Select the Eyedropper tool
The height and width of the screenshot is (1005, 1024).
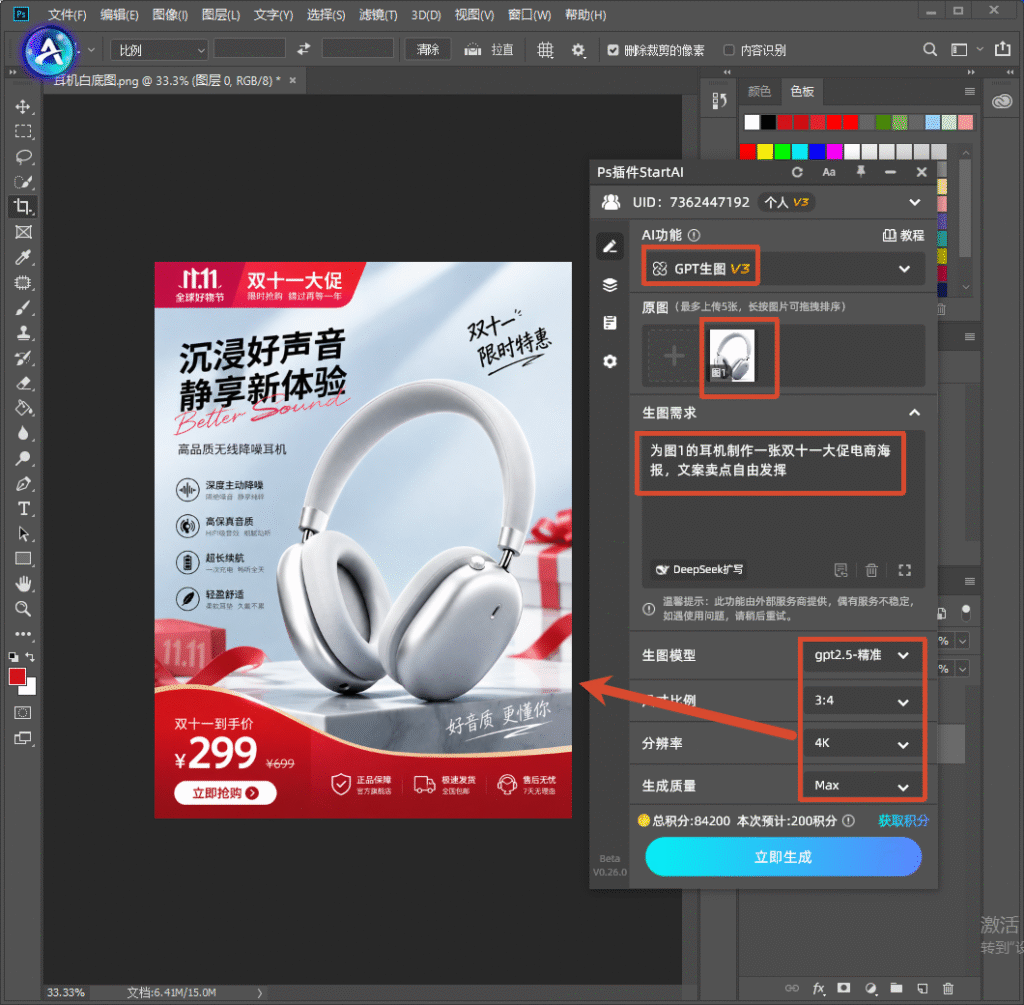click(23, 257)
